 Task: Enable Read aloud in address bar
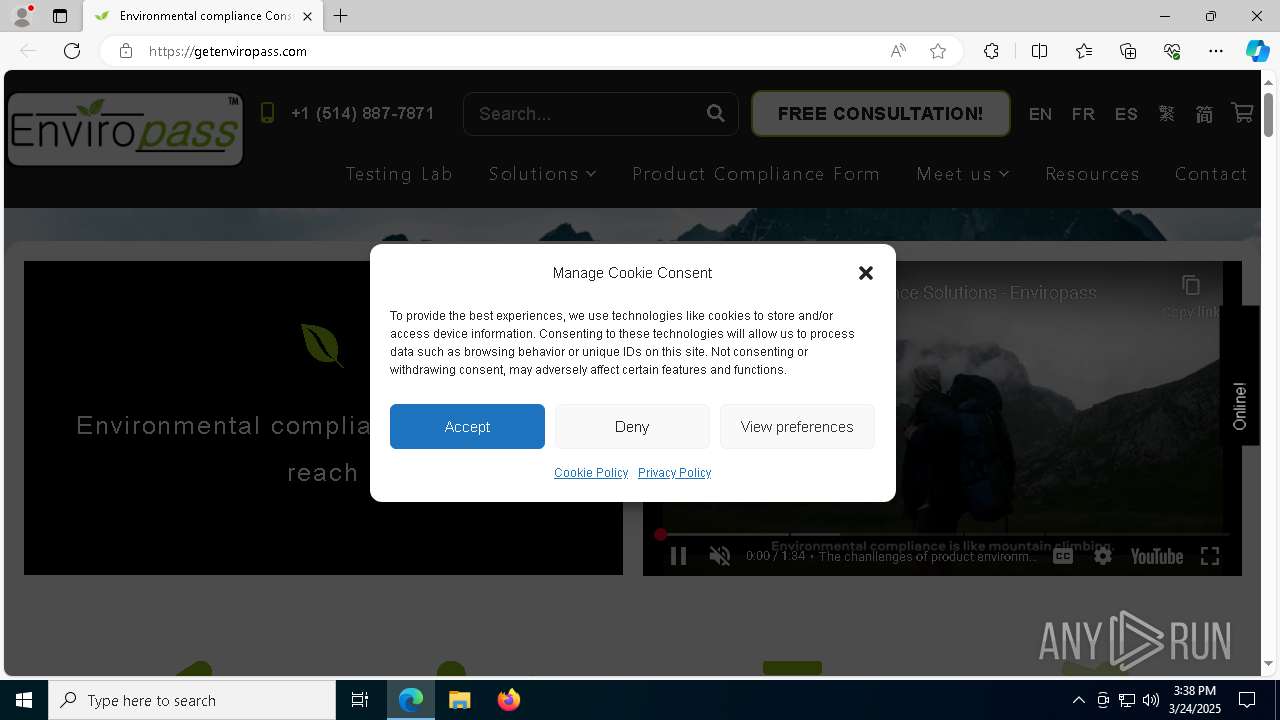[898, 51]
